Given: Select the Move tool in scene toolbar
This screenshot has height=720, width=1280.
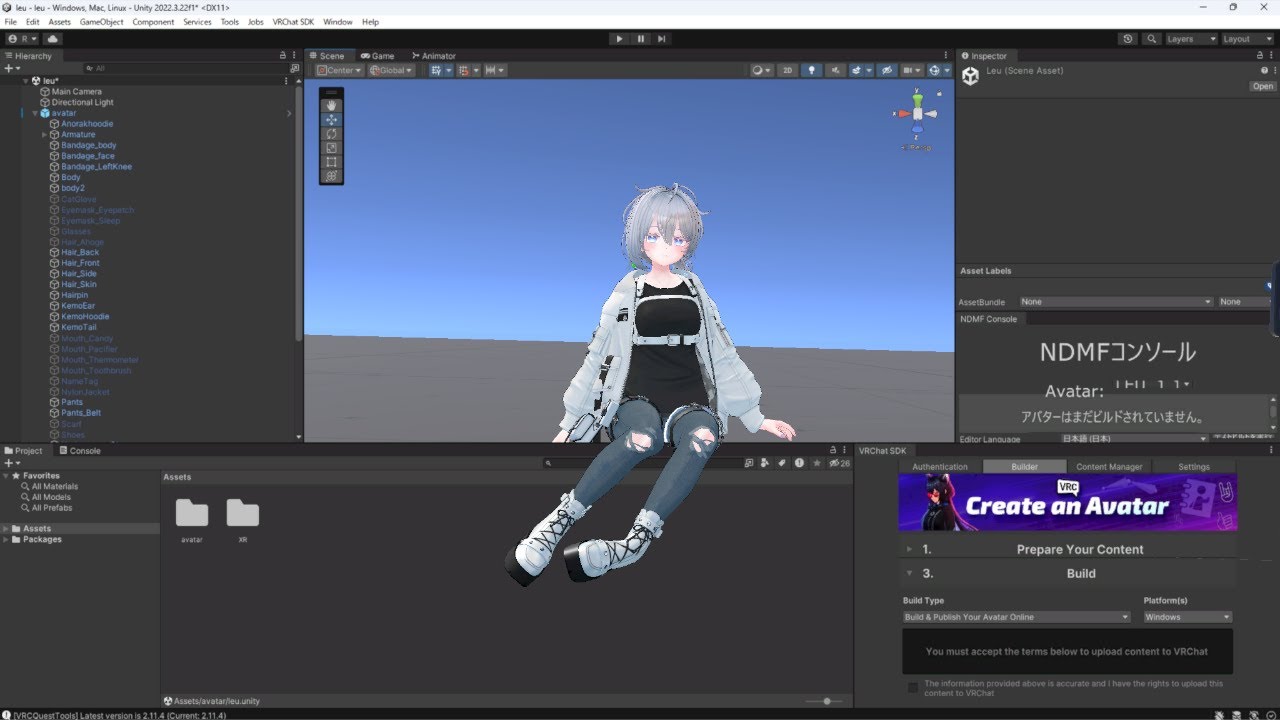Looking at the screenshot, I should (332, 119).
